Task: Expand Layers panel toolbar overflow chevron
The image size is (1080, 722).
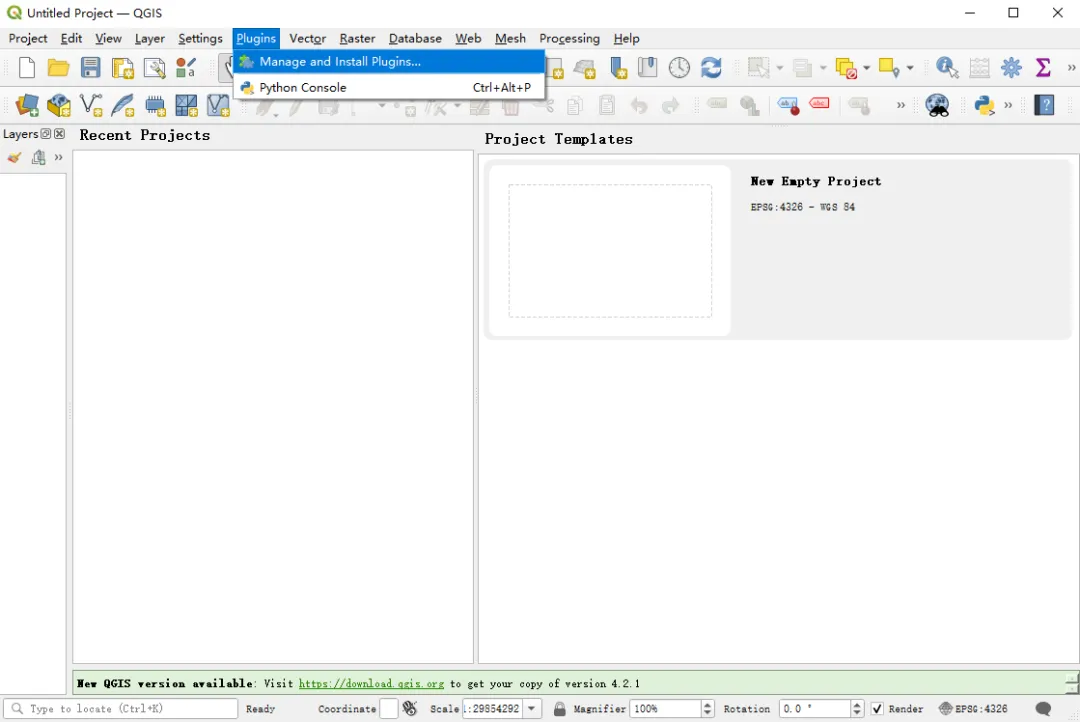Action: [59, 158]
